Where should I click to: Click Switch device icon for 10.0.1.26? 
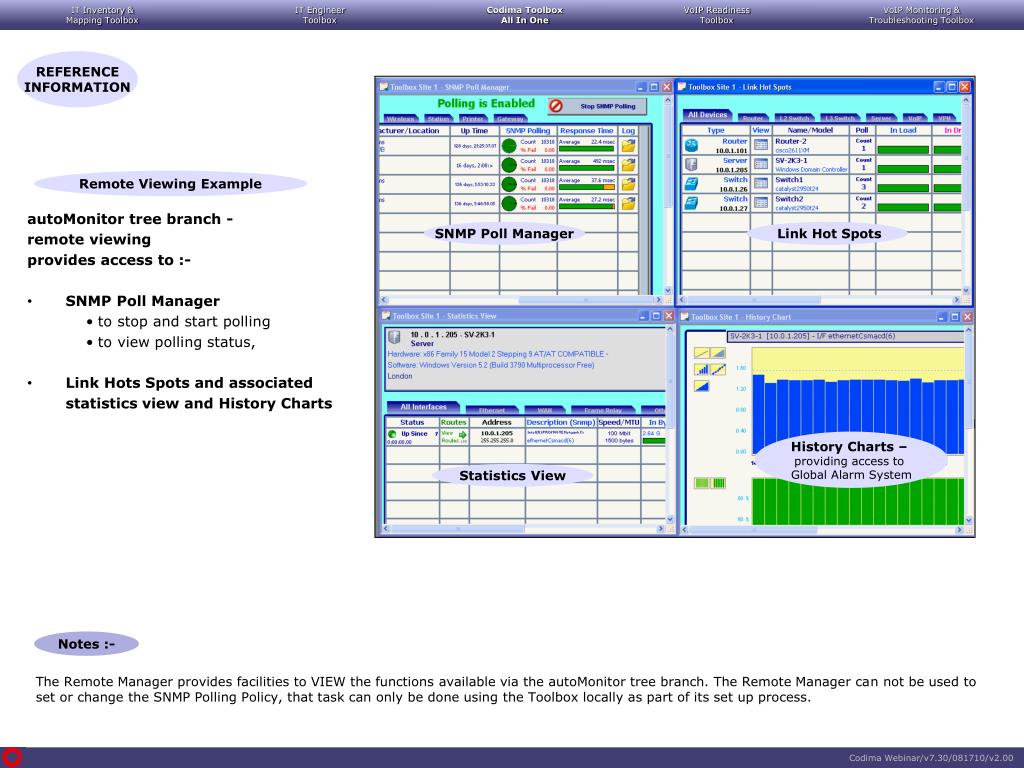[691, 184]
